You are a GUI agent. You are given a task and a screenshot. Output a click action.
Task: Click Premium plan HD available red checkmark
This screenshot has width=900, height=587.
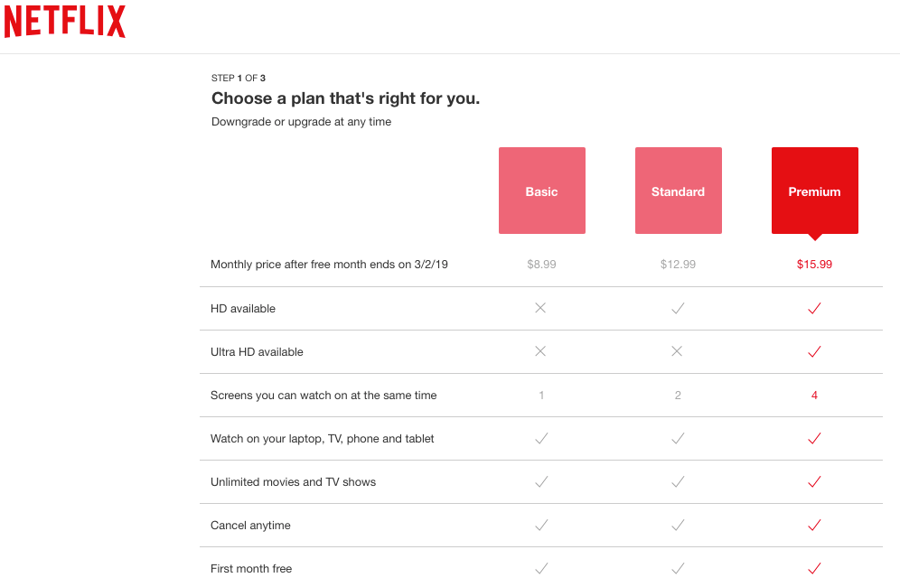[x=814, y=308]
